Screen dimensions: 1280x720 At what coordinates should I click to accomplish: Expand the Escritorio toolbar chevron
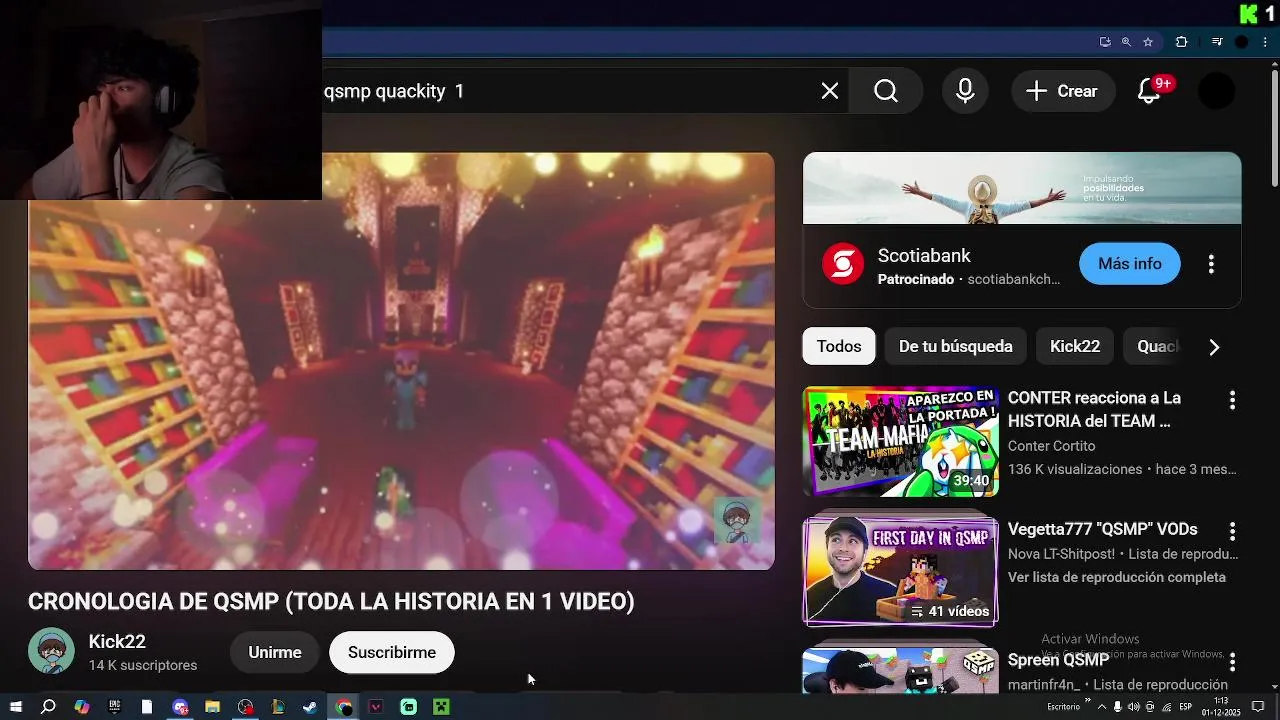[1088, 700]
